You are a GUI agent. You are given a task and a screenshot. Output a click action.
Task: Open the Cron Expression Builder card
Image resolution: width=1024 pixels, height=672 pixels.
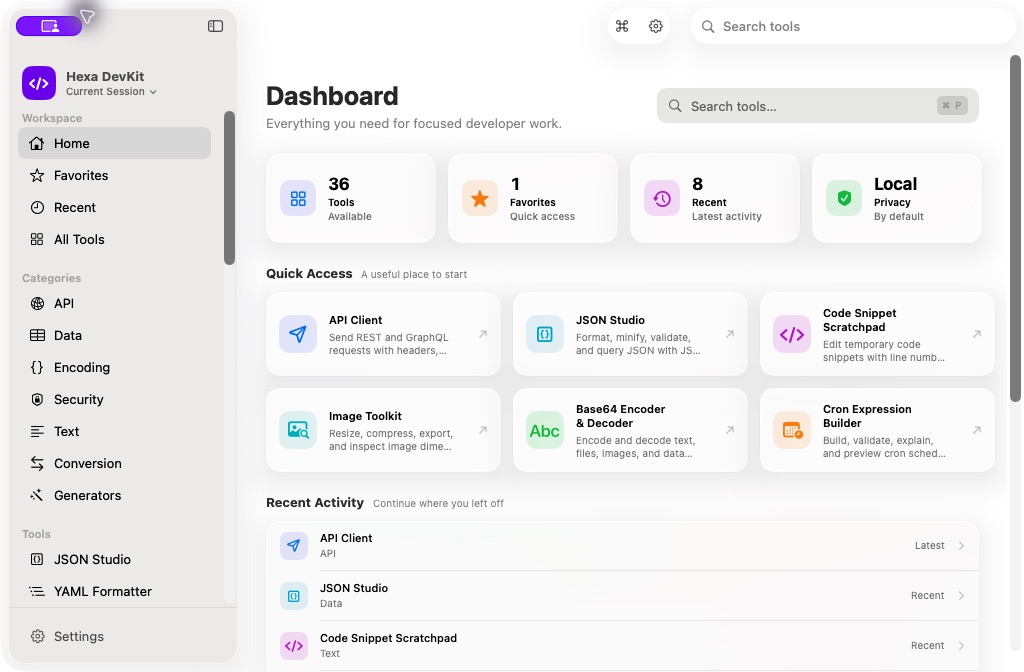point(877,430)
